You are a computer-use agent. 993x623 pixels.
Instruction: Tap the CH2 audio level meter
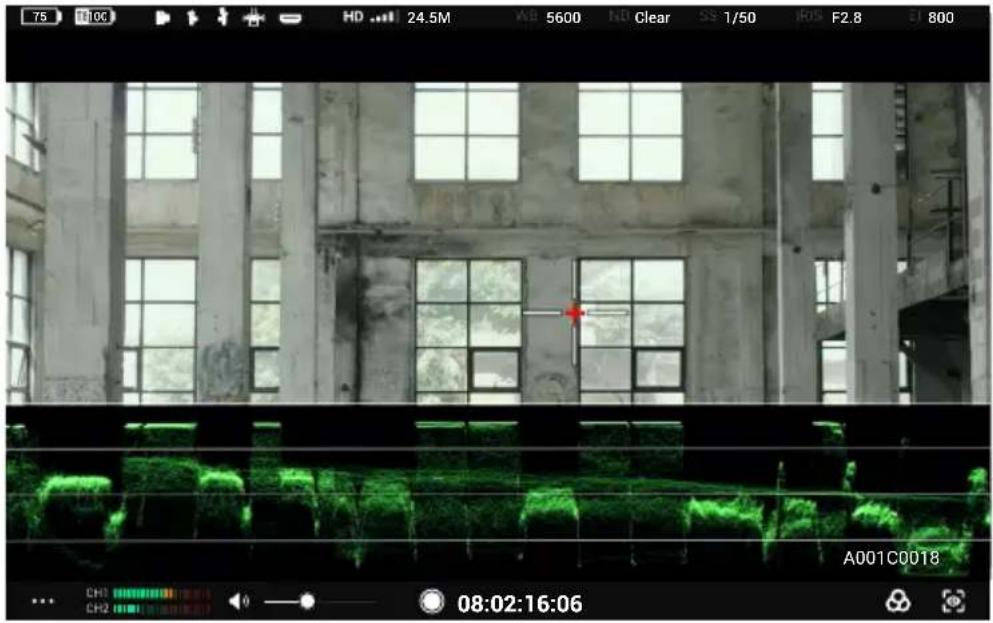[148, 608]
